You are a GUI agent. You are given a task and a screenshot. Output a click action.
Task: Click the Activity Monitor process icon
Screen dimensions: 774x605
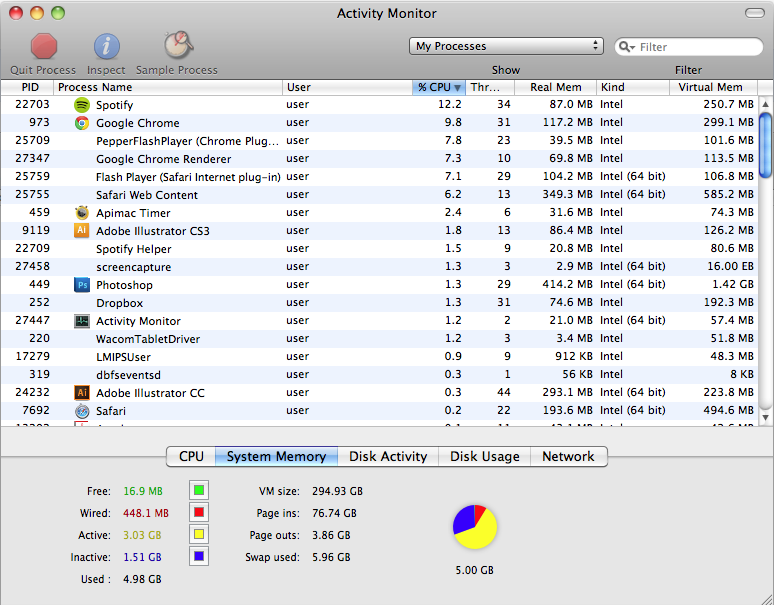pos(82,321)
